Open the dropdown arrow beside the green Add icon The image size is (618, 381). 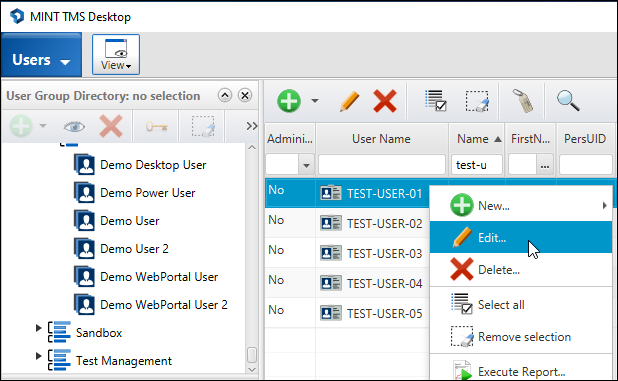[x=315, y=101]
